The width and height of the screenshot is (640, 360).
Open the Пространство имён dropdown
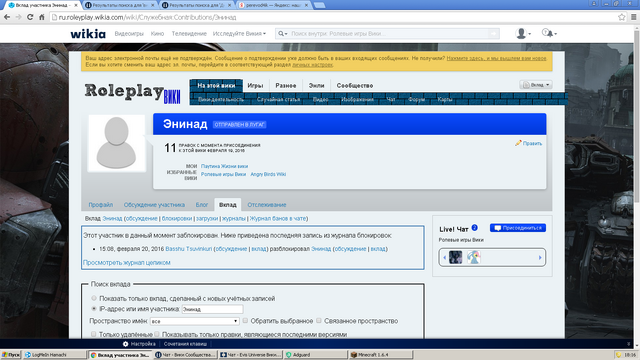click(x=194, y=321)
